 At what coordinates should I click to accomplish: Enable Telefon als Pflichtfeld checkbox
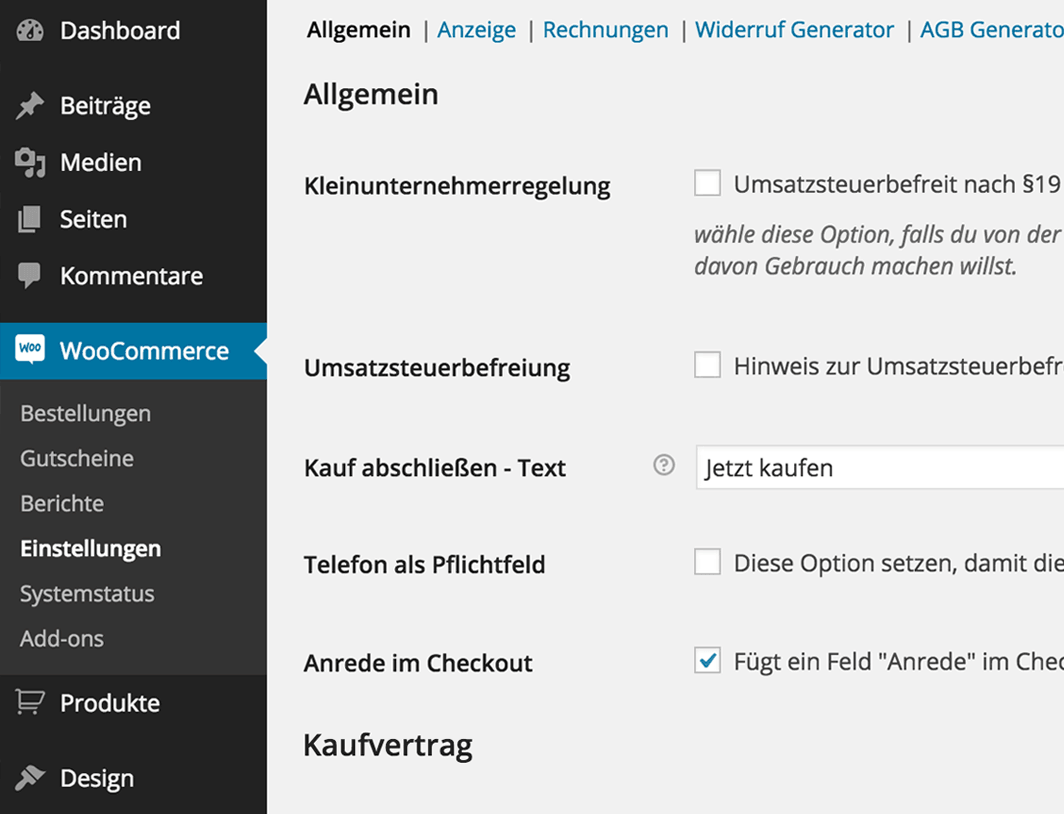point(707,562)
